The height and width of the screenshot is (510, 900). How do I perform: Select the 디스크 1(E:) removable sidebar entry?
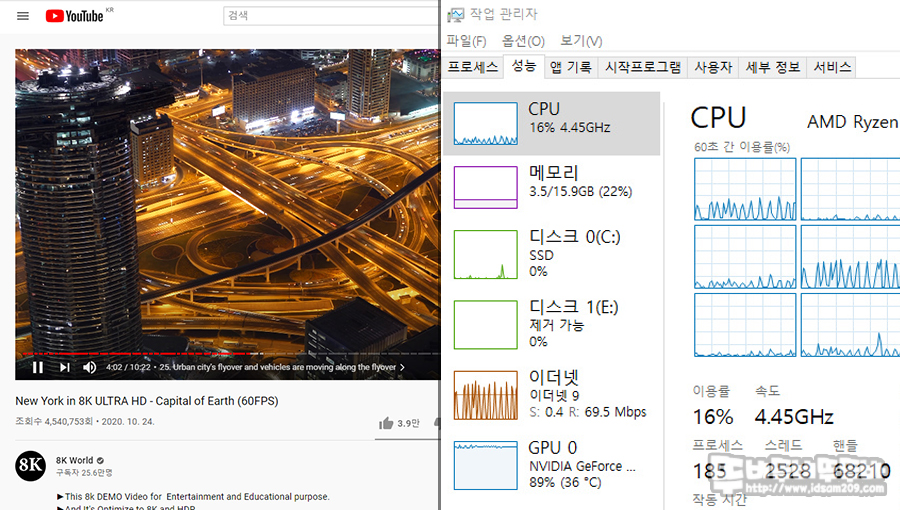[552, 325]
